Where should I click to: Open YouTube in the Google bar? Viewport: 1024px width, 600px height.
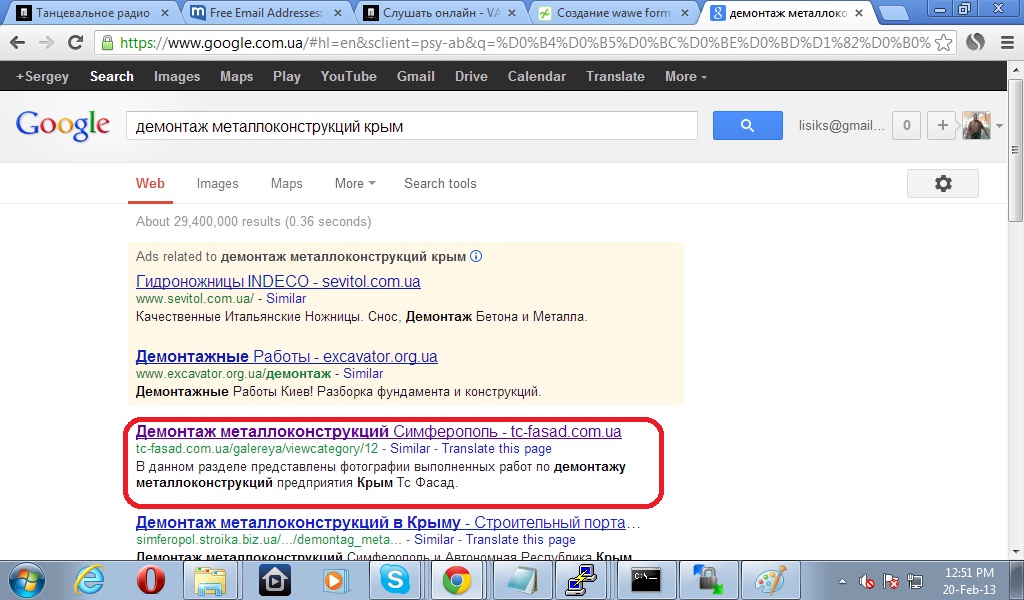click(x=348, y=76)
